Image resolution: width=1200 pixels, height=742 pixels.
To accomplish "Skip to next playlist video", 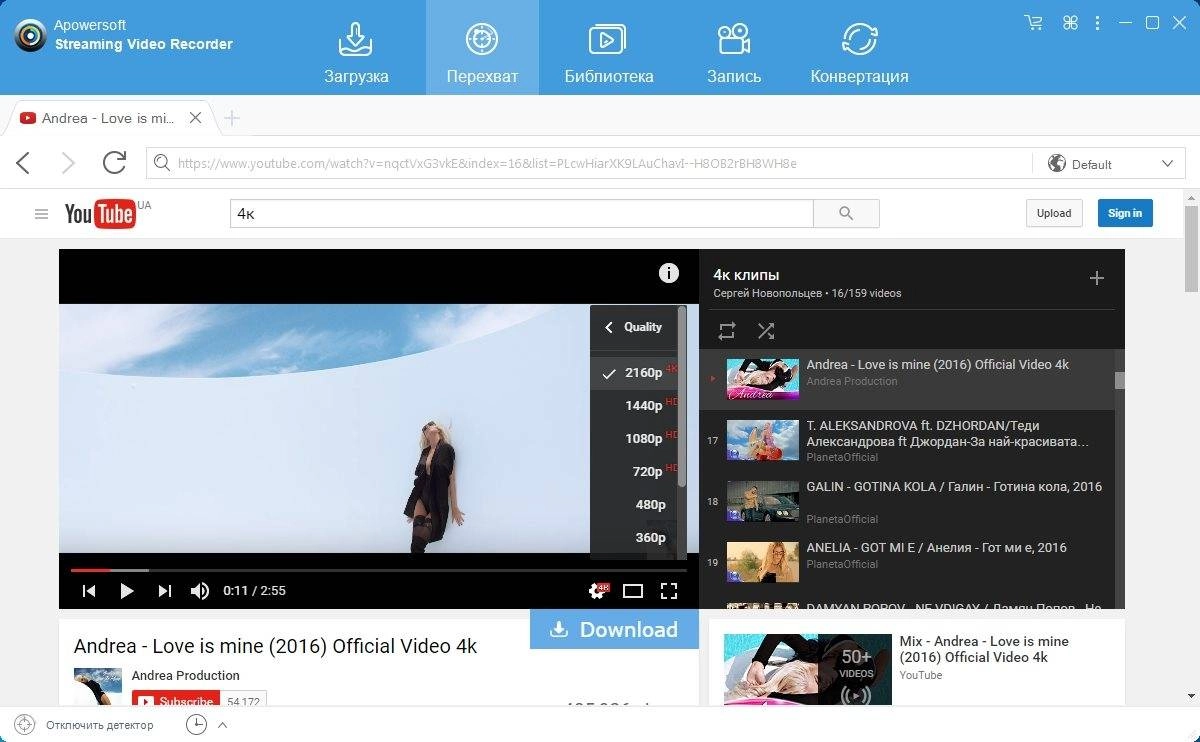I will 165,591.
